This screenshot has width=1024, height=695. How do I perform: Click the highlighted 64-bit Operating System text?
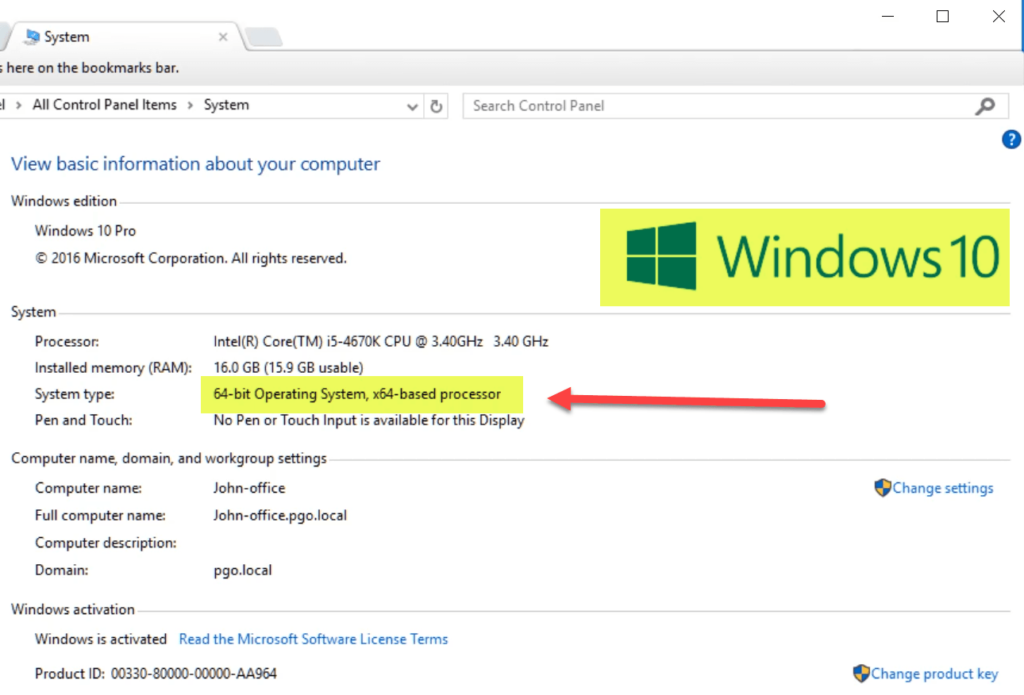(357, 394)
